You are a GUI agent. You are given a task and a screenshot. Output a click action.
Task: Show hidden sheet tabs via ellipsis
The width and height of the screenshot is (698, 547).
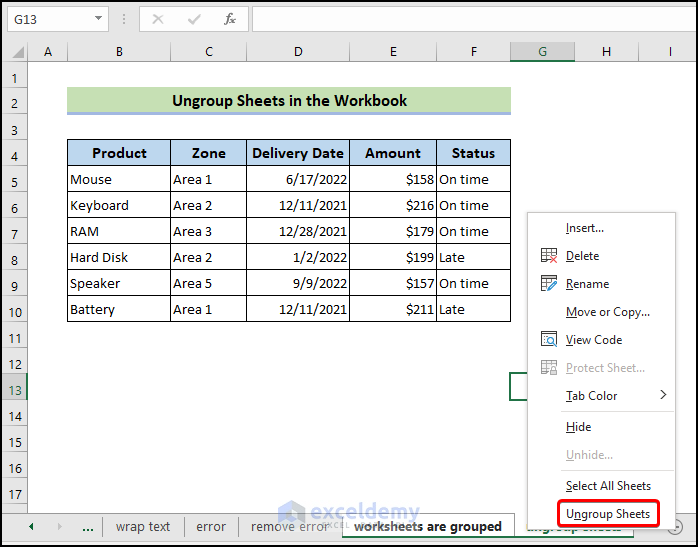[x=88, y=527]
